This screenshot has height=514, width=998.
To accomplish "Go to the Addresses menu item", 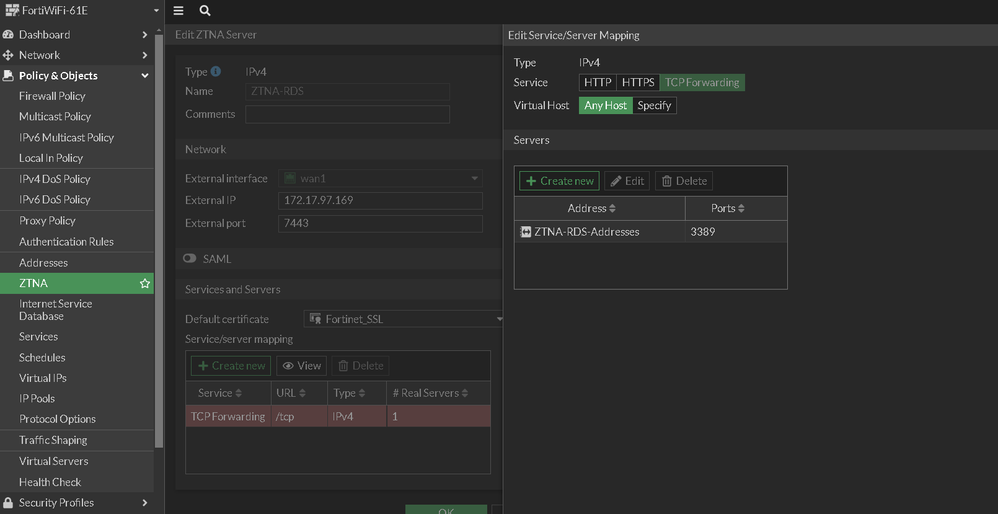I will pos(44,263).
